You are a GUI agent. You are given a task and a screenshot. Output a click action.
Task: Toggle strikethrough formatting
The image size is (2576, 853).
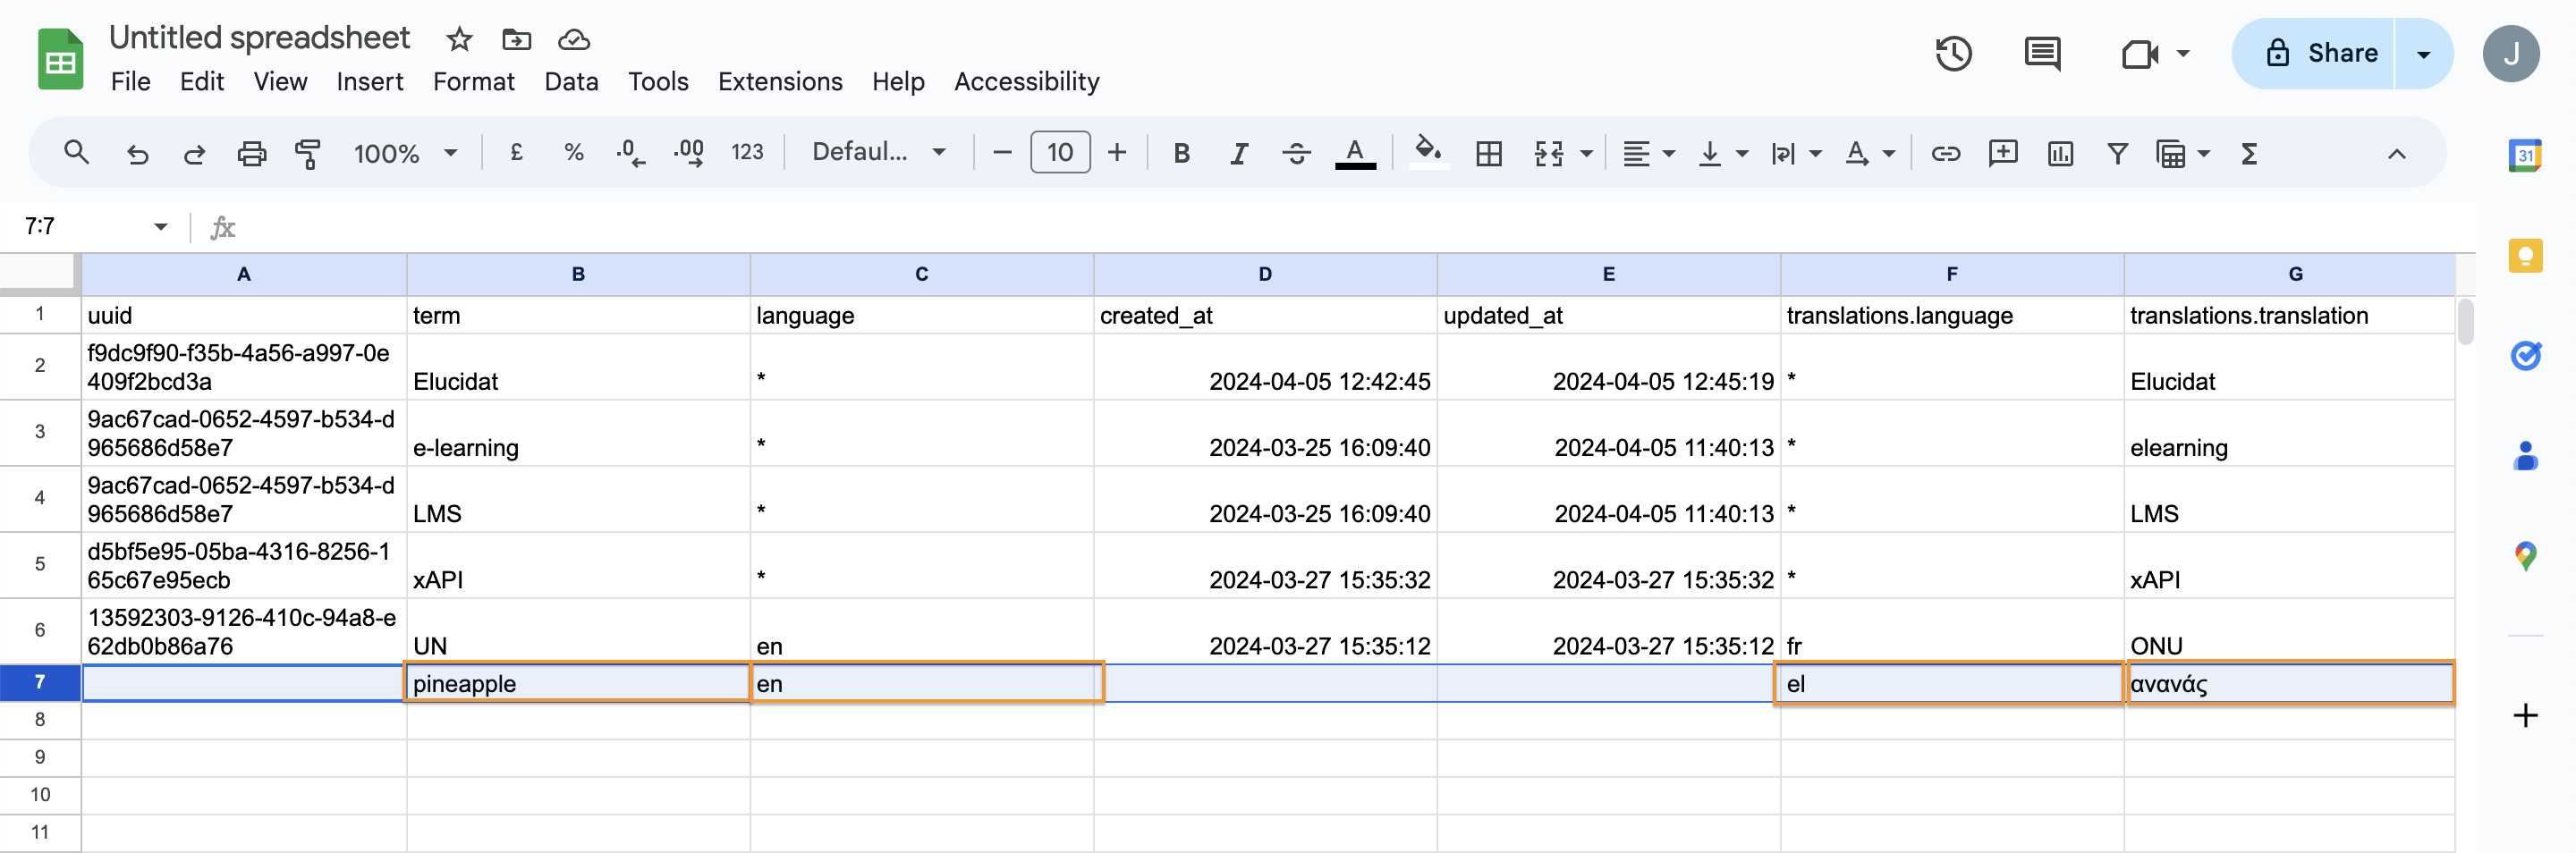point(1296,153)
